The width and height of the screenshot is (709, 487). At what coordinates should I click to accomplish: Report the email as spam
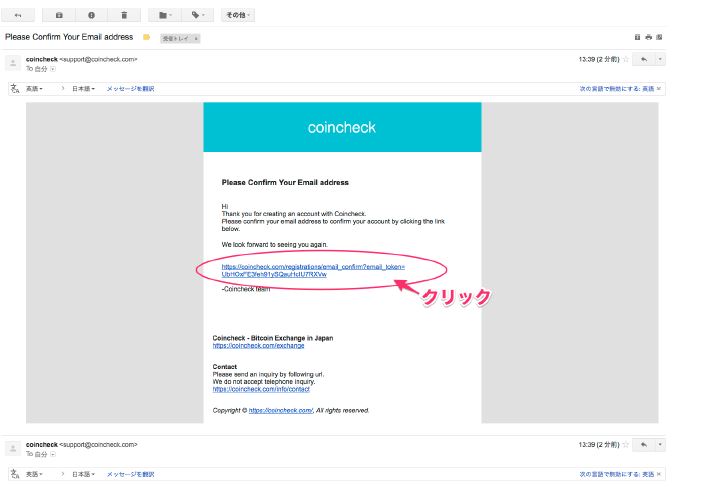point(91,15)
